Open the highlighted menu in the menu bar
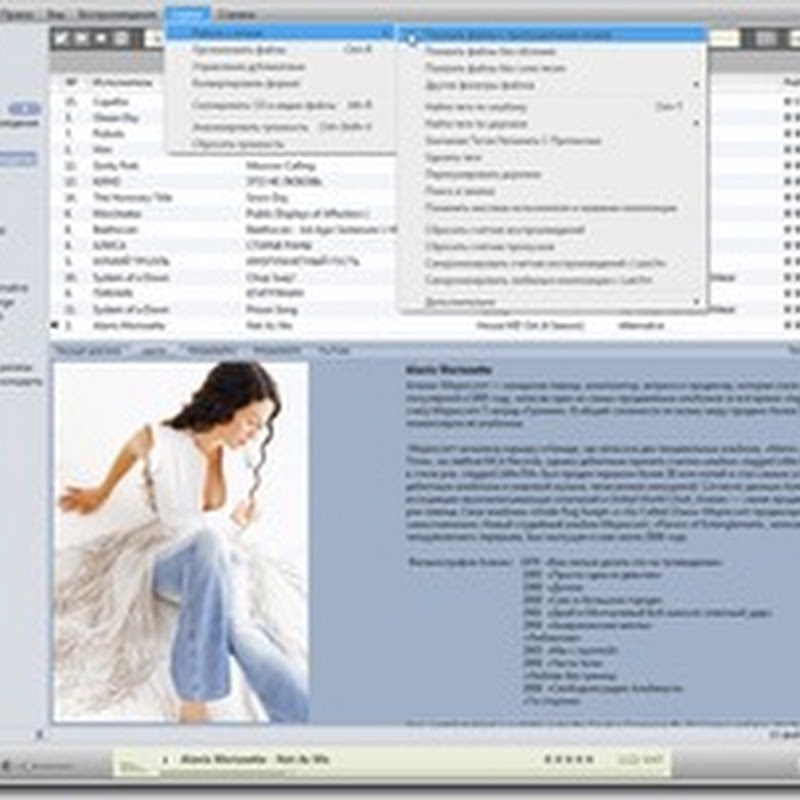 pos(187,14)
